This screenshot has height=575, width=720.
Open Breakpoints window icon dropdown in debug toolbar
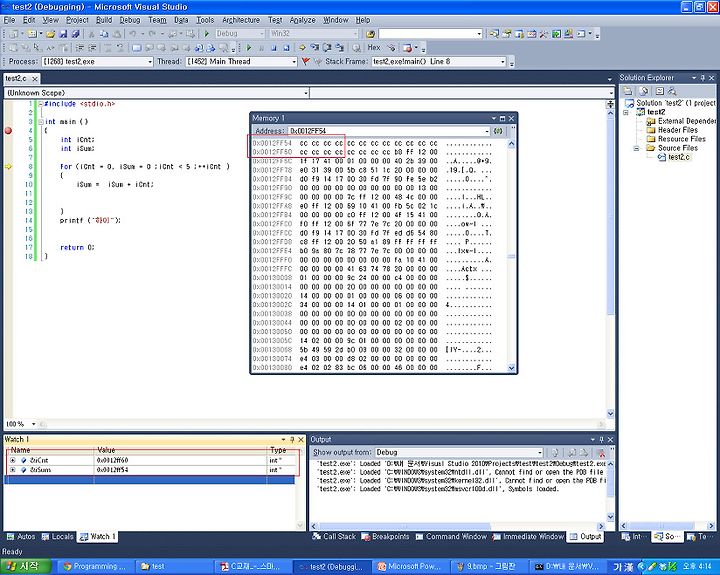tap(416, 47)
